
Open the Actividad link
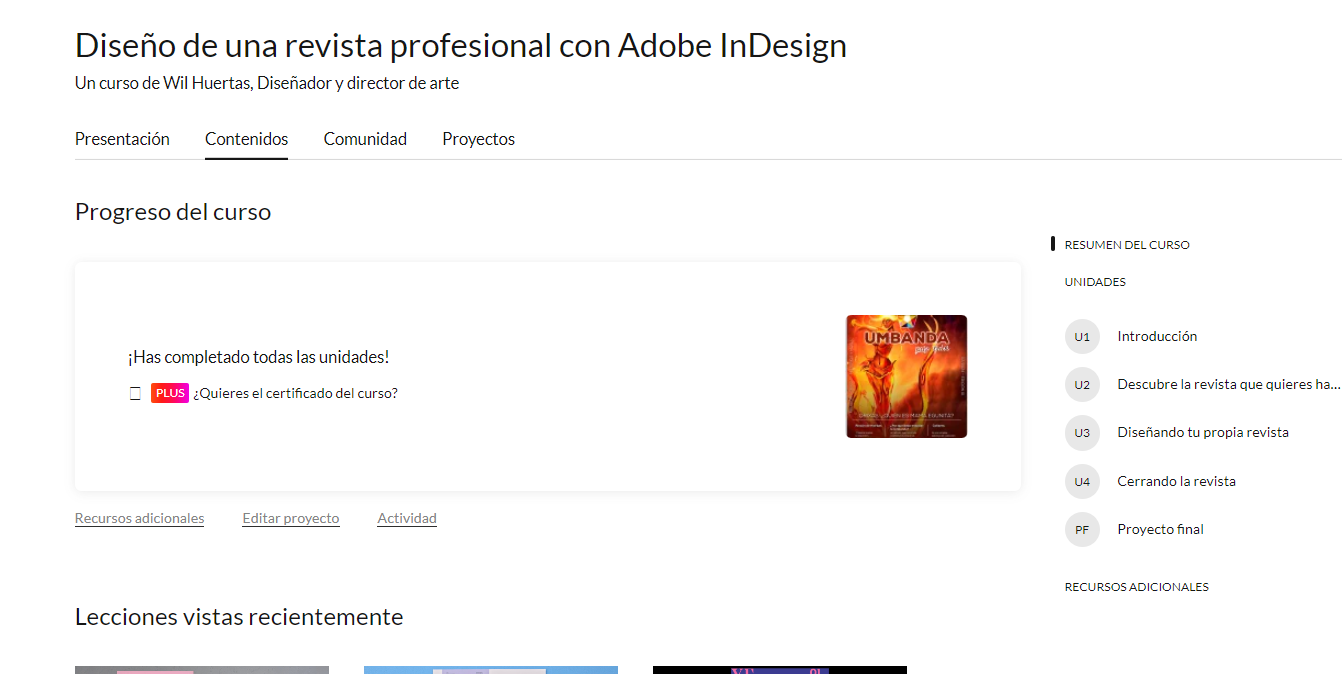pos(407,518)
